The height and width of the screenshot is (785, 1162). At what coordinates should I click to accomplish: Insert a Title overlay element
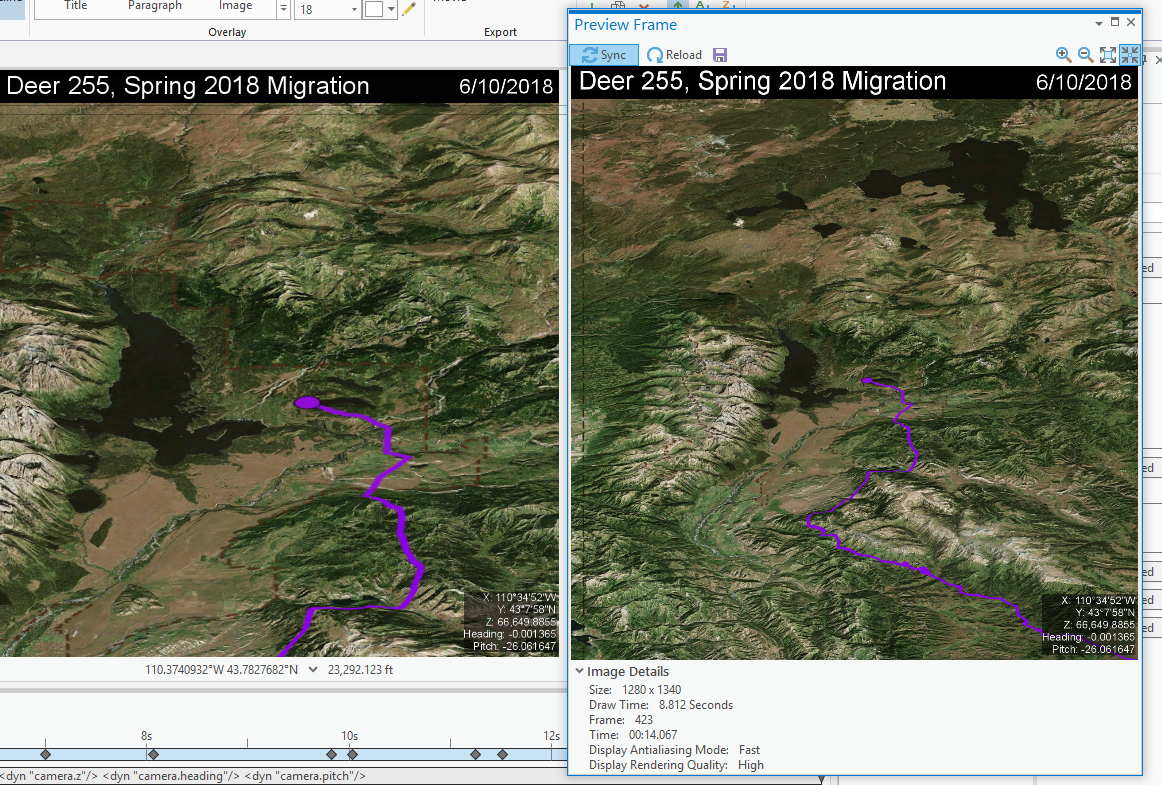point(76,6)
